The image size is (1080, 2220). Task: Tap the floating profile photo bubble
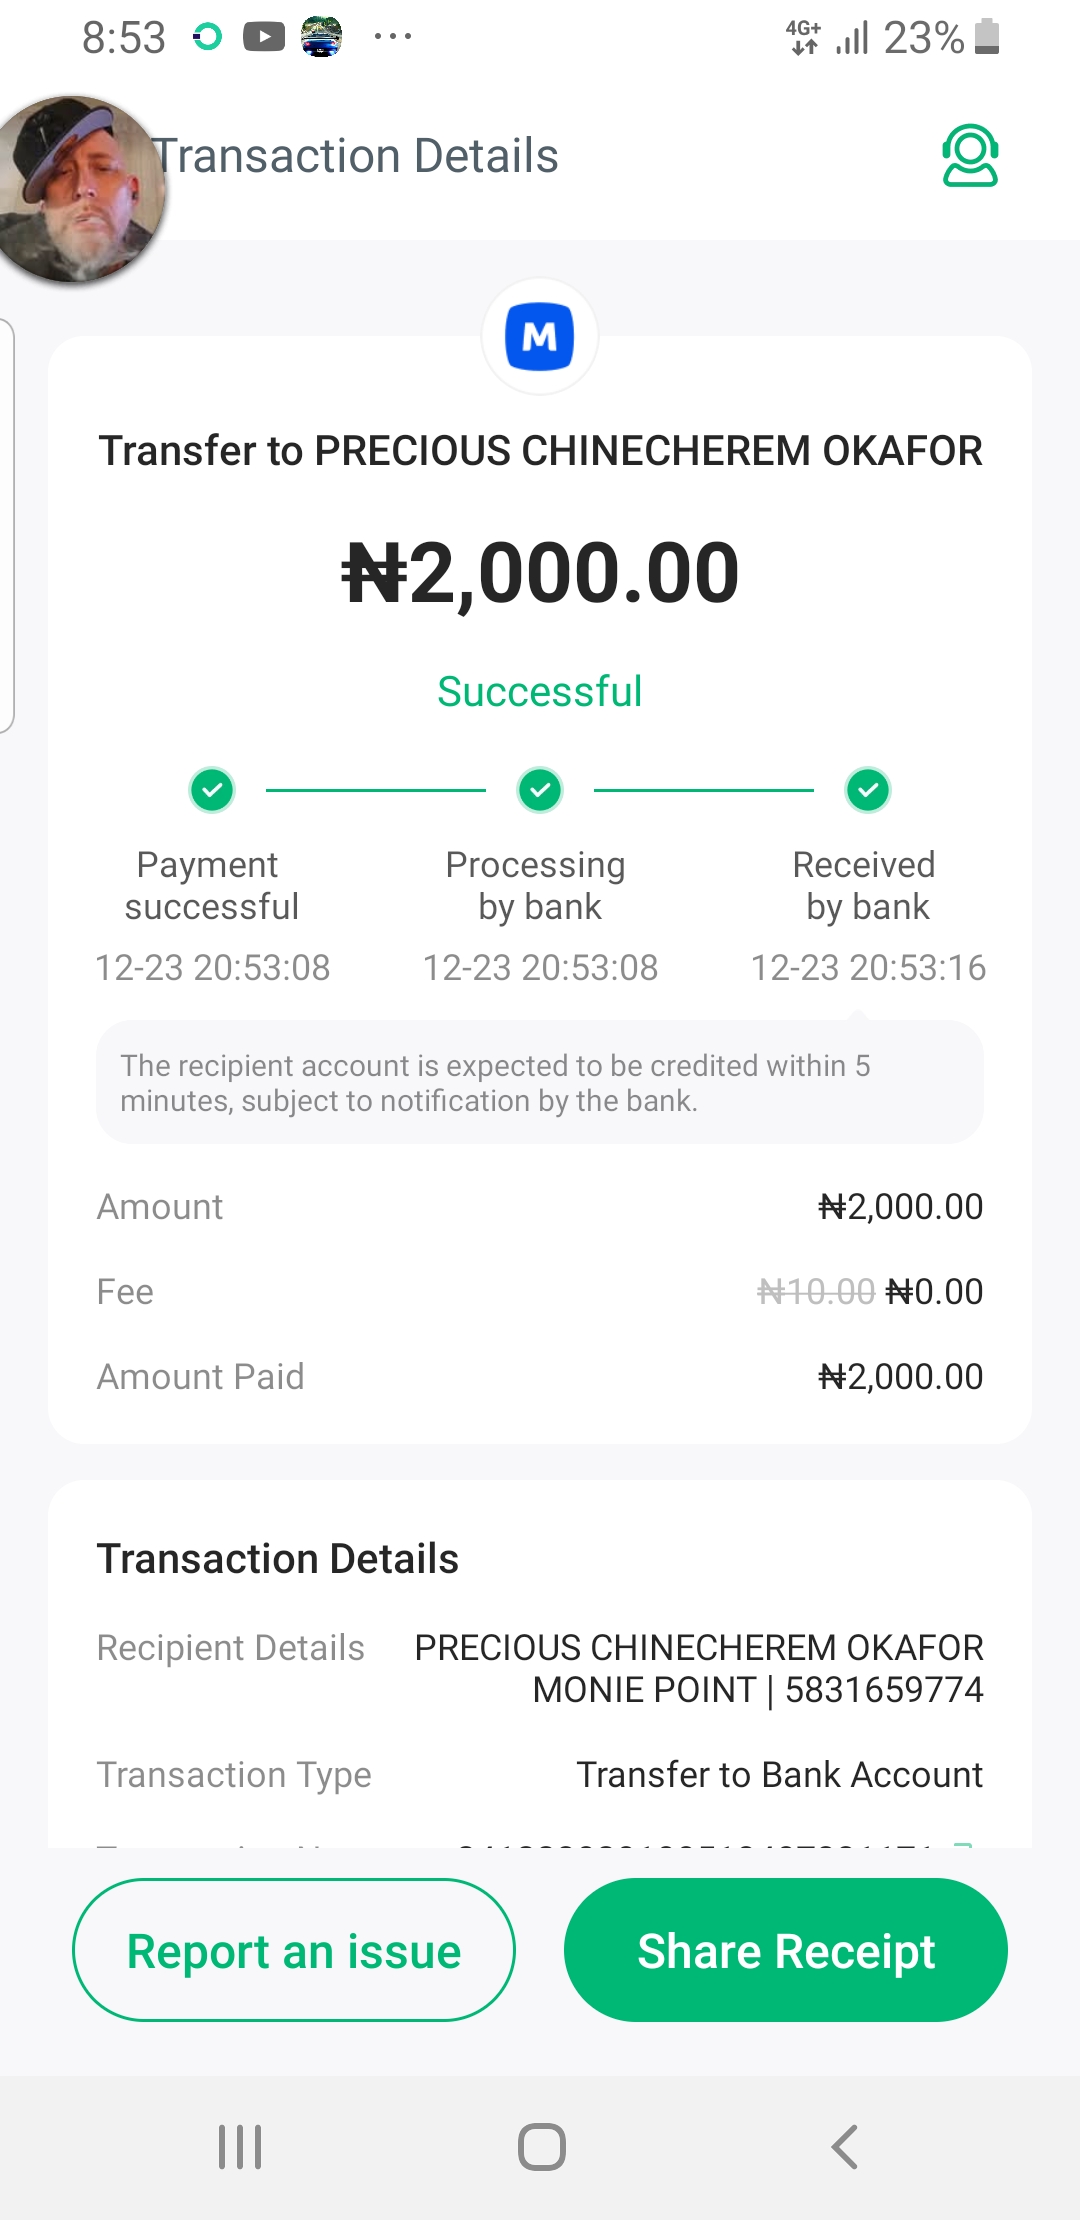tap(80, 190)
